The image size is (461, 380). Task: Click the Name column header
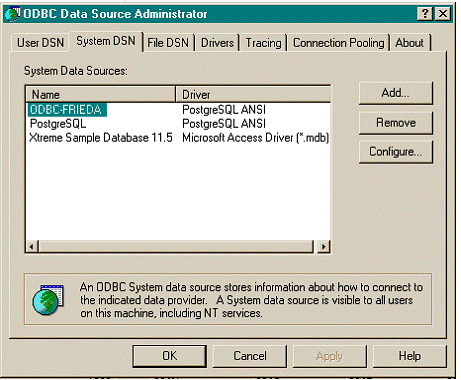point(100,94)
